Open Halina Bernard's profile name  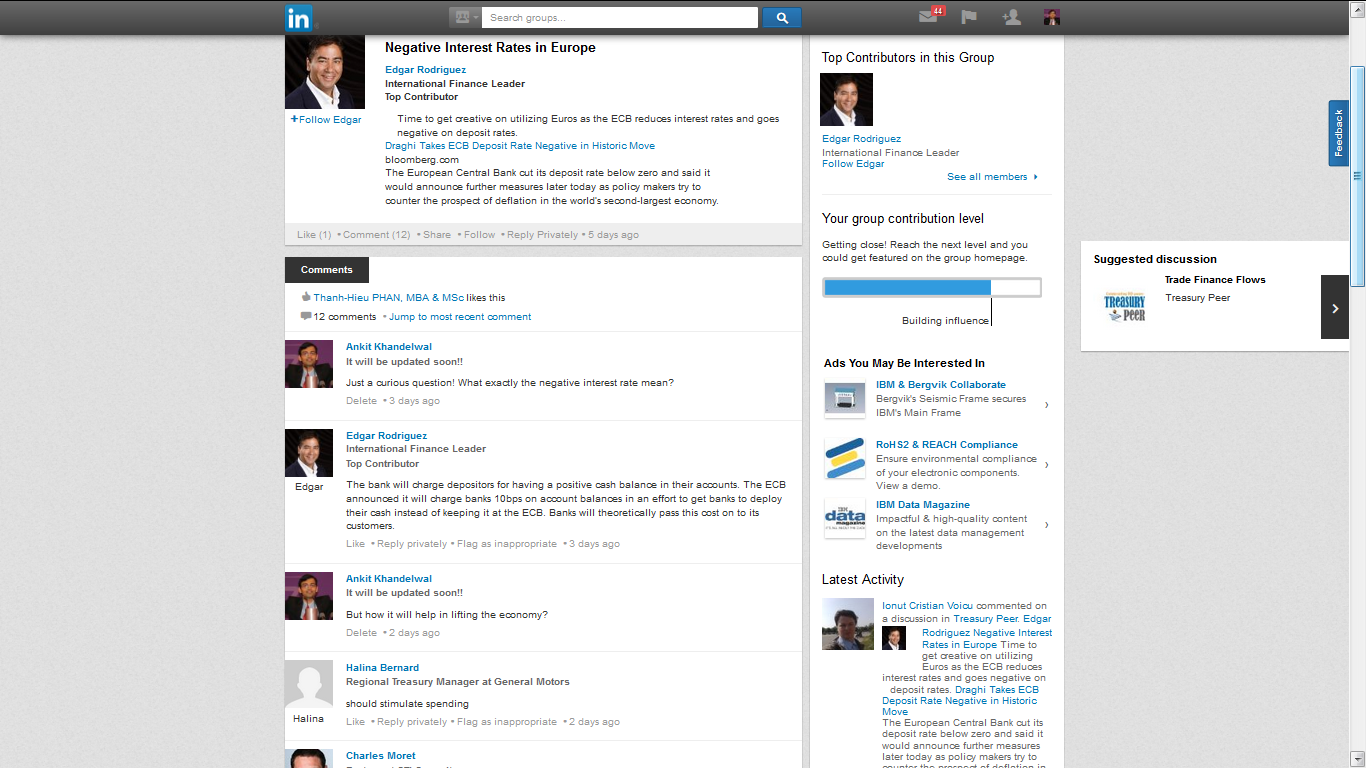382,668
